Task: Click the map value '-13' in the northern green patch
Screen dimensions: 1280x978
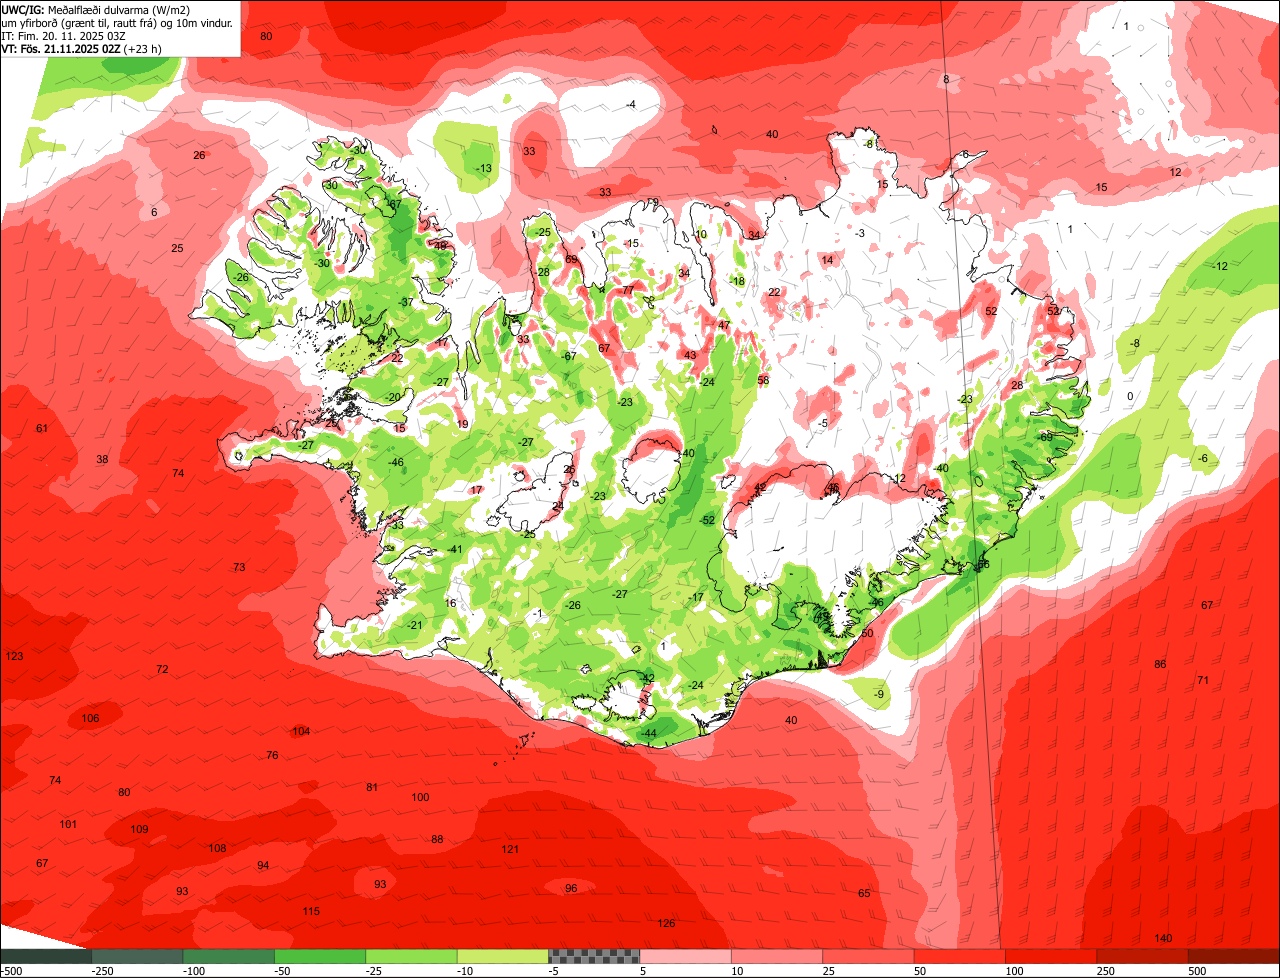Action: pos(483,168)
